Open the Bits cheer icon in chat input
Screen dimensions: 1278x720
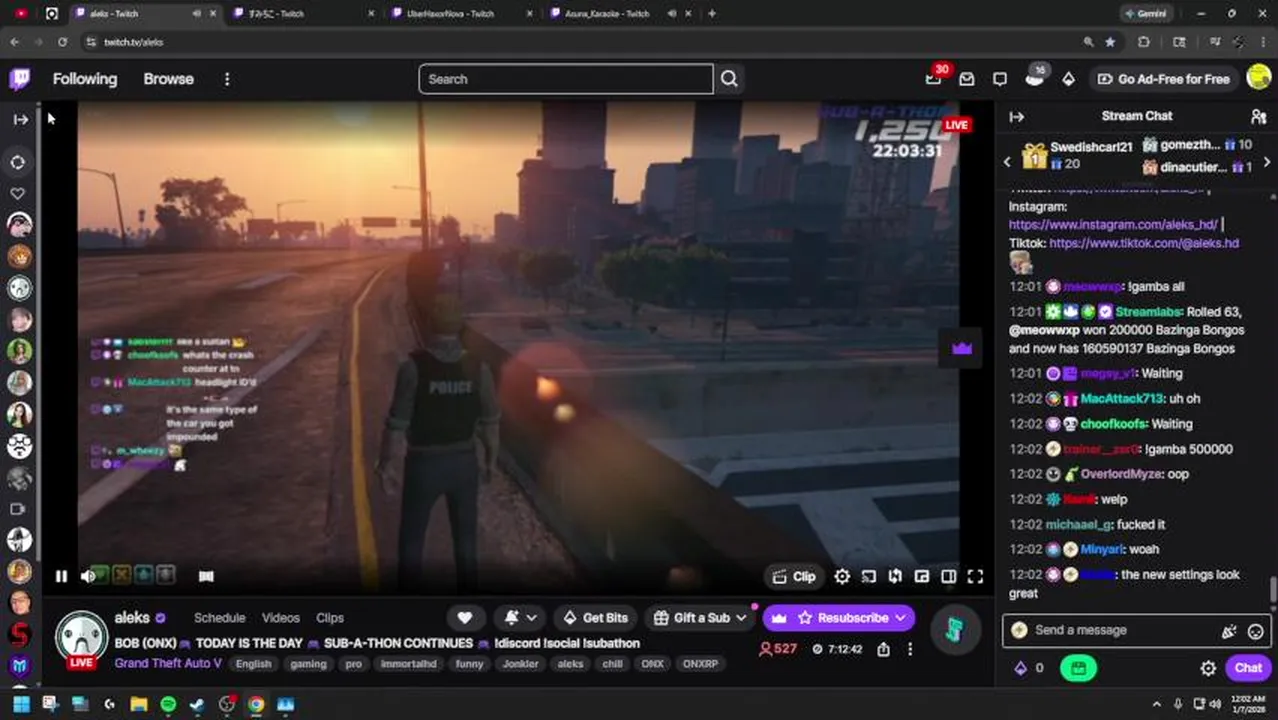1229,631
